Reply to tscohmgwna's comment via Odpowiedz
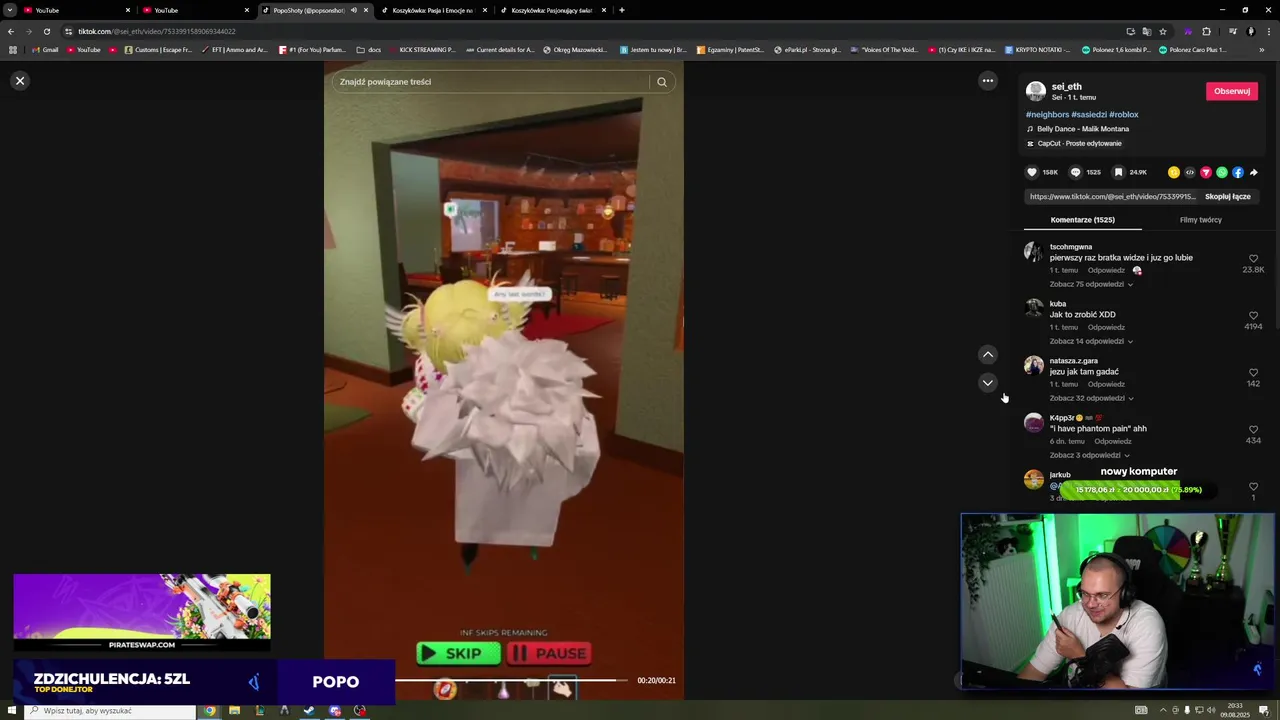Image resolution: width=1280 pixels, height=720 pixels. click(x=1106, y=270)
